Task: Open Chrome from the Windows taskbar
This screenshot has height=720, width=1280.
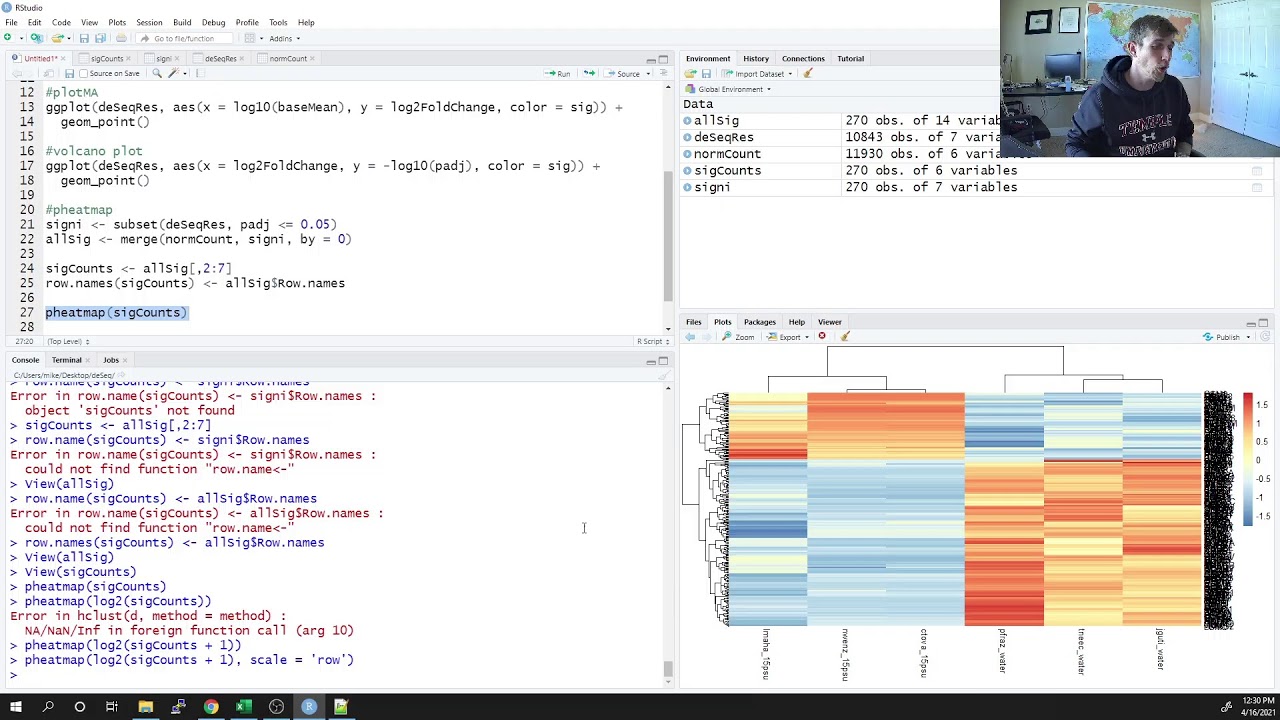Action: (x=211, y=707)
